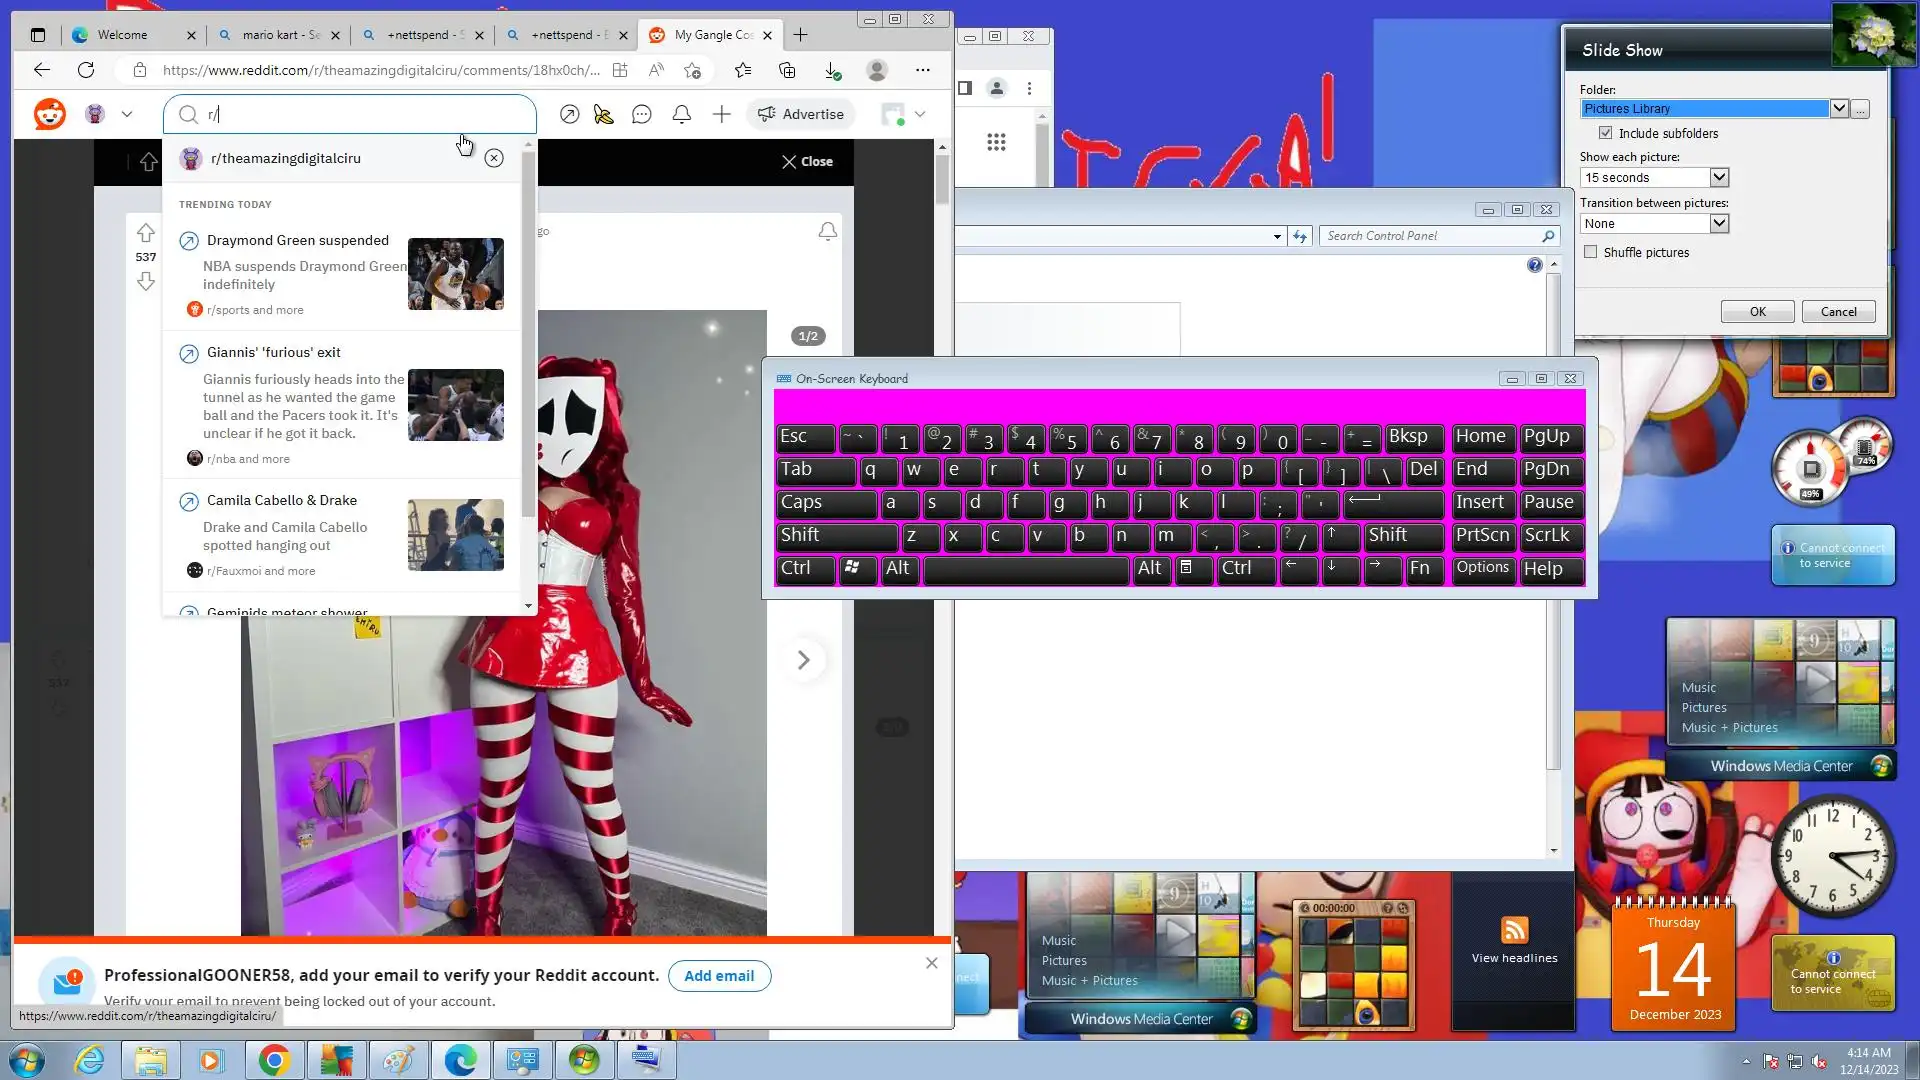Click the Reddit chat bubble icon
The width and height of the screenshot is (1920, 1080).
point(642,115)
